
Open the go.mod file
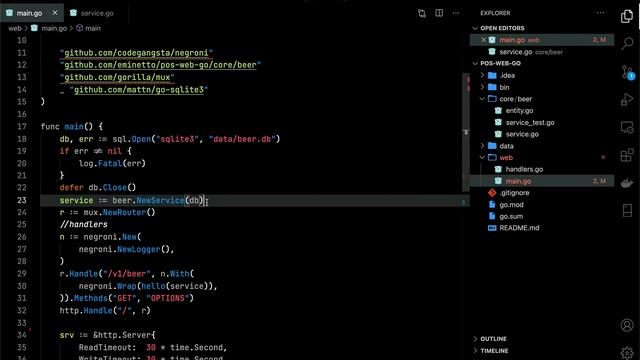pos(511,205)
